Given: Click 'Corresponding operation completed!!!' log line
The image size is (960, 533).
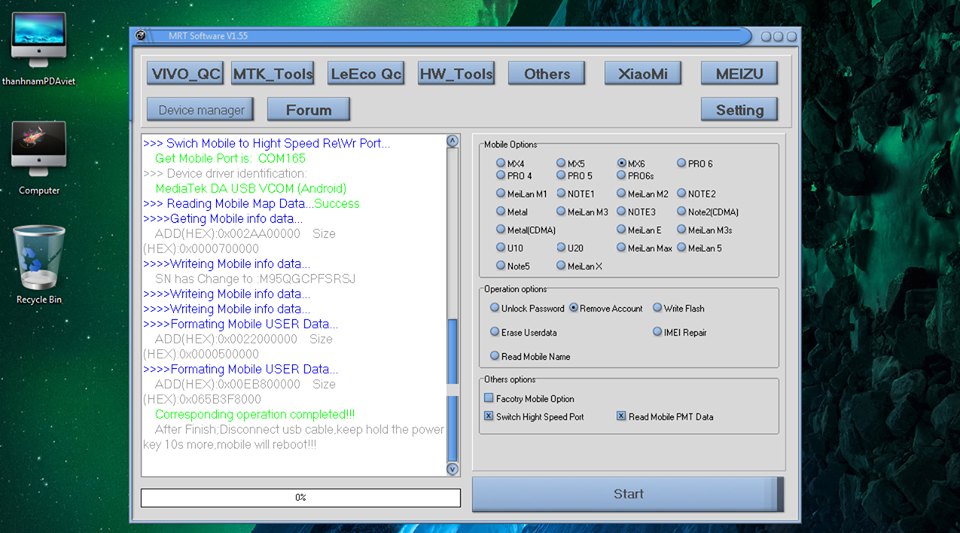Looking at the screenshot, I should pos(255,414).
